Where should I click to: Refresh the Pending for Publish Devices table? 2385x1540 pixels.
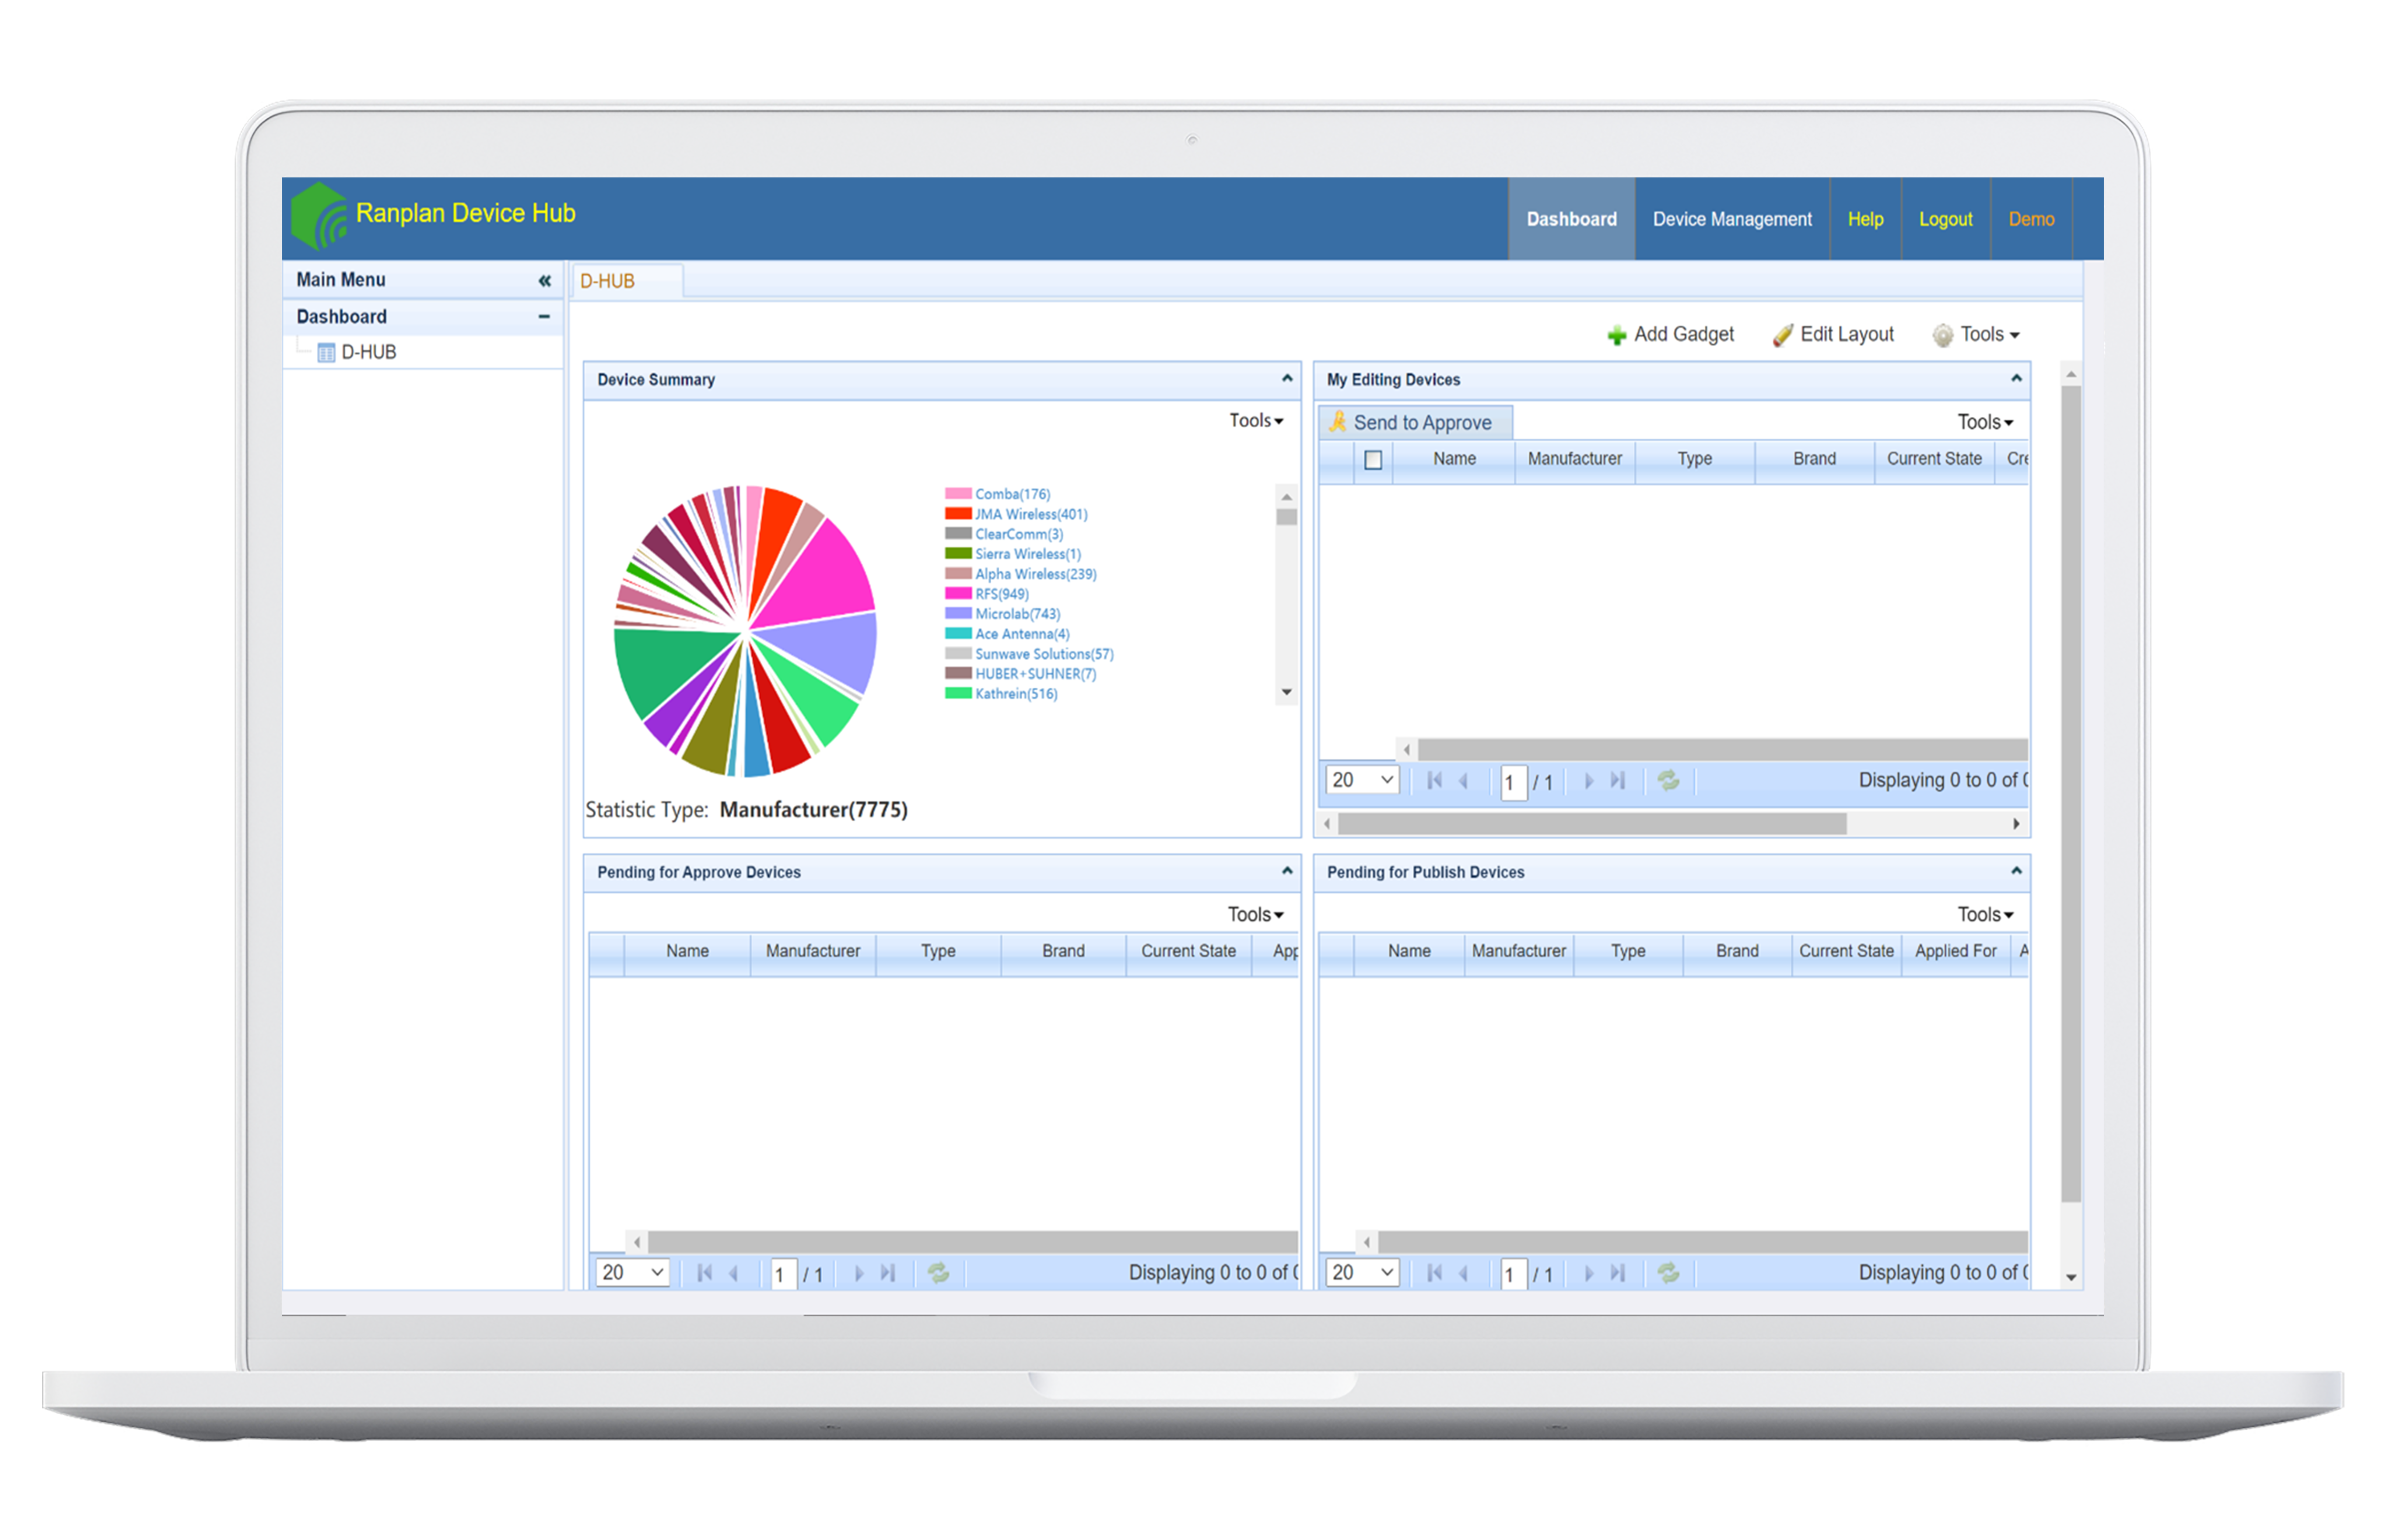coord(1668,1272)
